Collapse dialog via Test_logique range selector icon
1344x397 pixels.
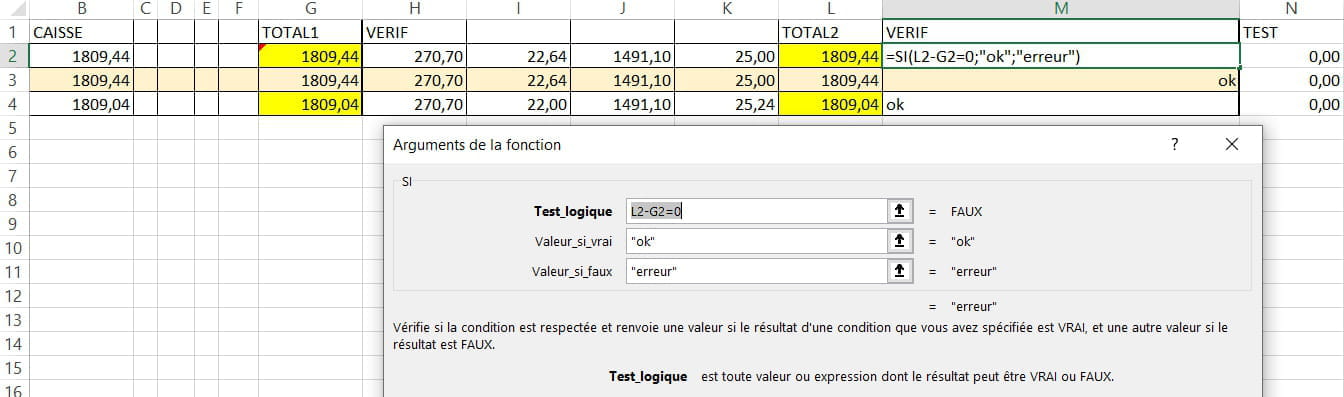pyautogui.click(x=900, y=211)
